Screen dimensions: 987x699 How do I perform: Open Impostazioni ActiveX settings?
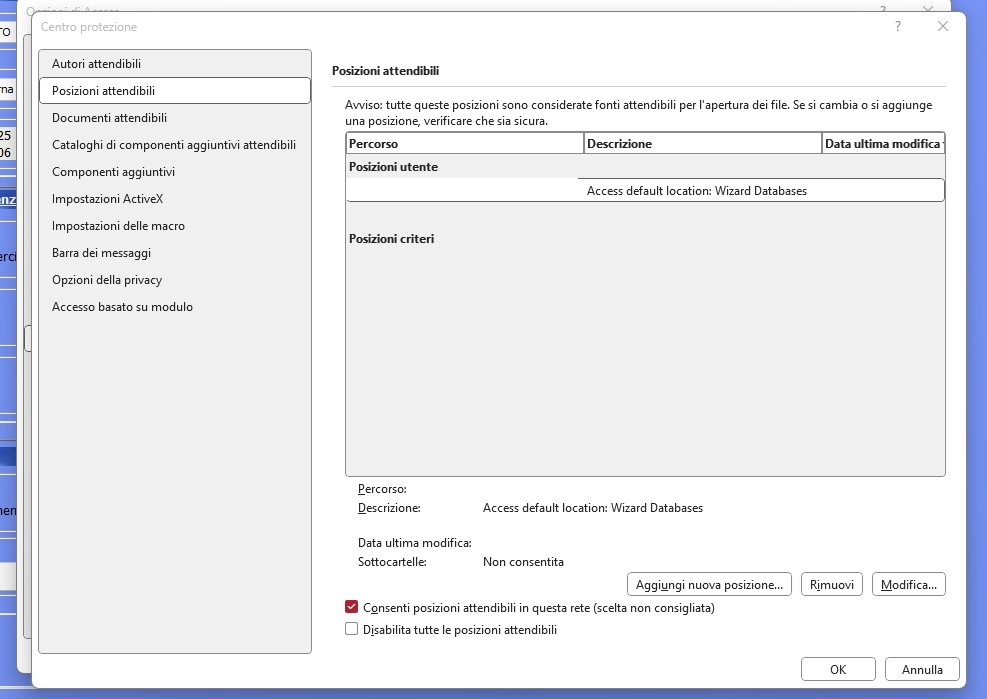[x=174, y=199]
